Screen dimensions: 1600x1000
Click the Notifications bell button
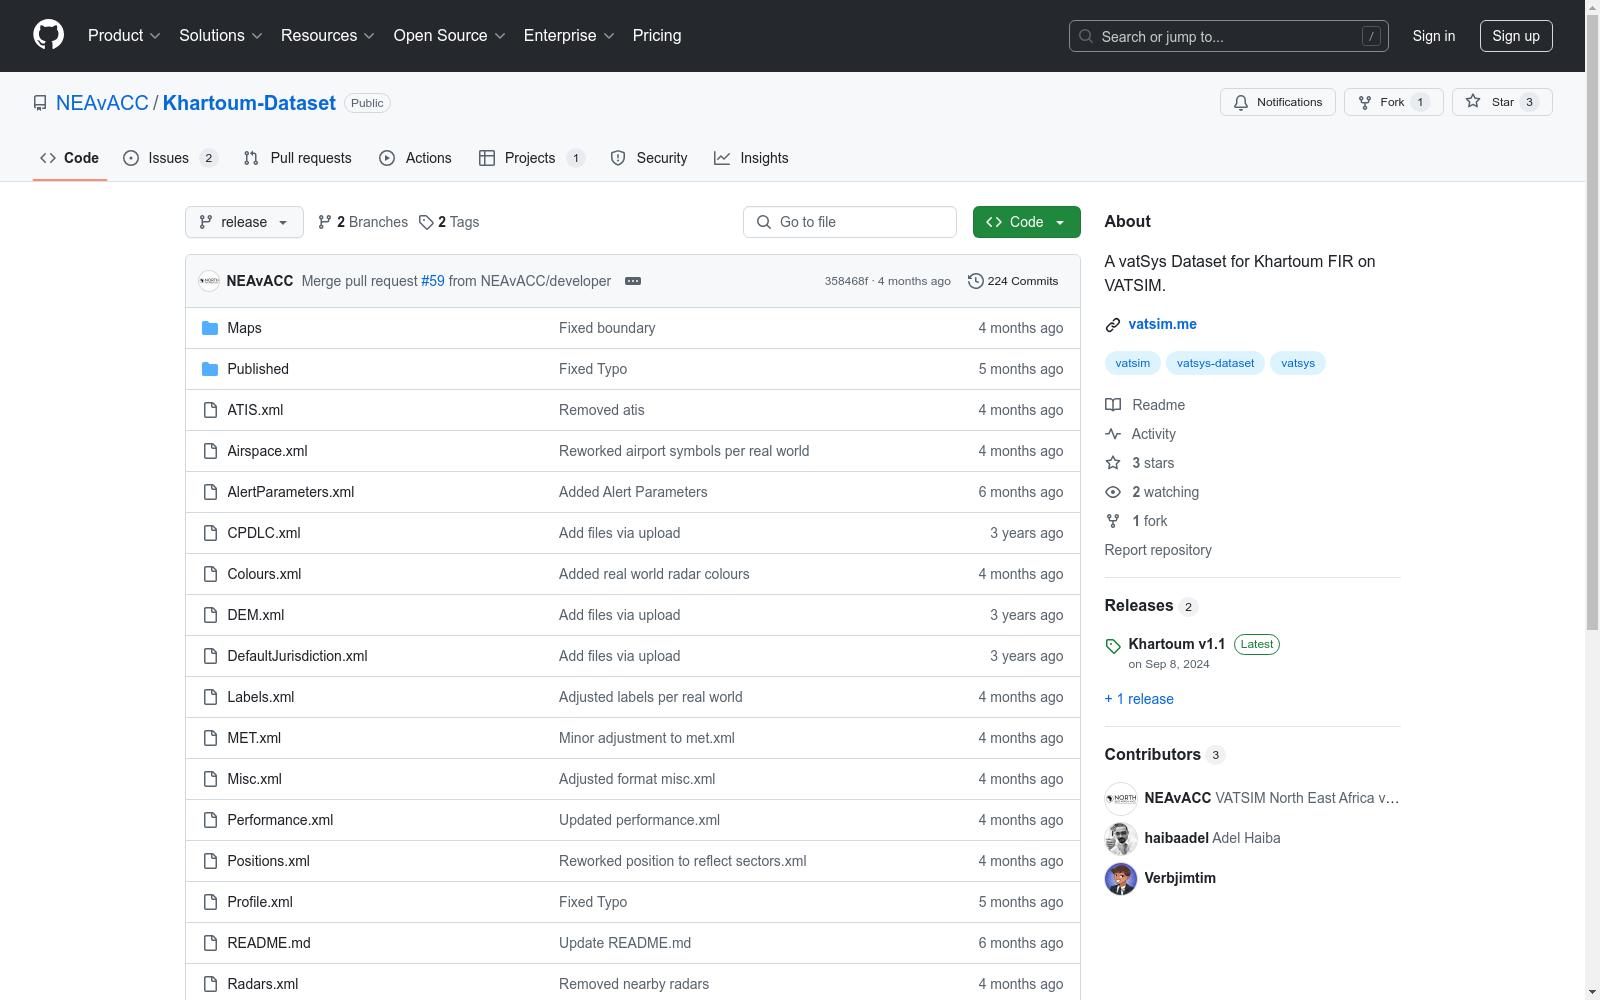1277,102
